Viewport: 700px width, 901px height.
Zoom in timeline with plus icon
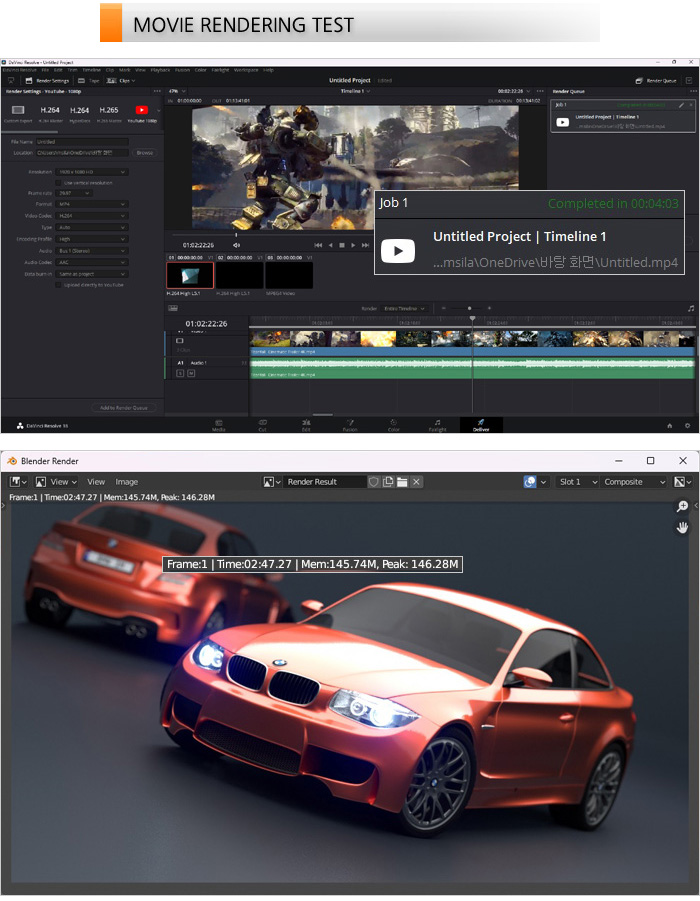(489, 309)
